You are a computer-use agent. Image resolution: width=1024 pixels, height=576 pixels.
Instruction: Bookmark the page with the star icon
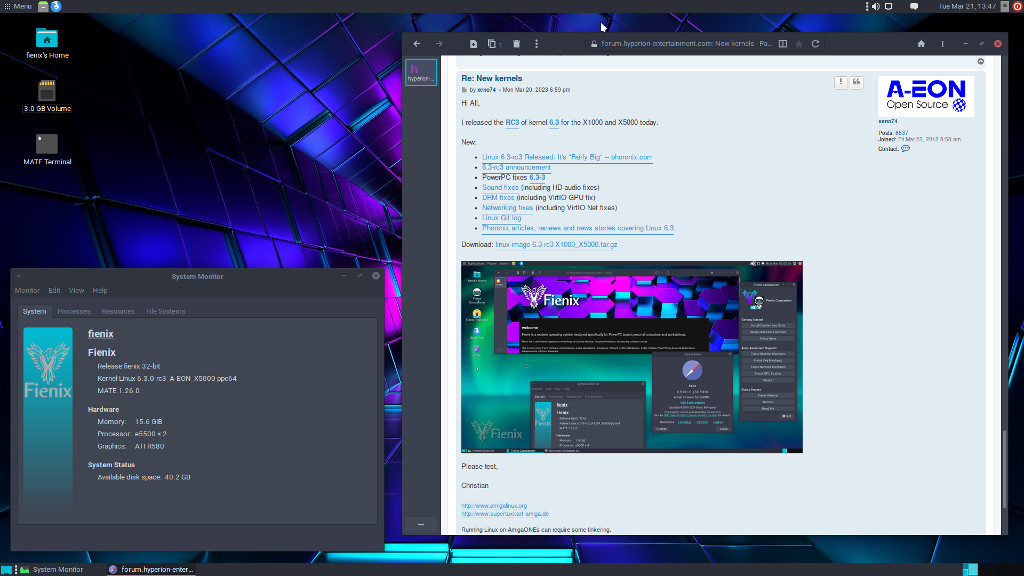[799, 44]
